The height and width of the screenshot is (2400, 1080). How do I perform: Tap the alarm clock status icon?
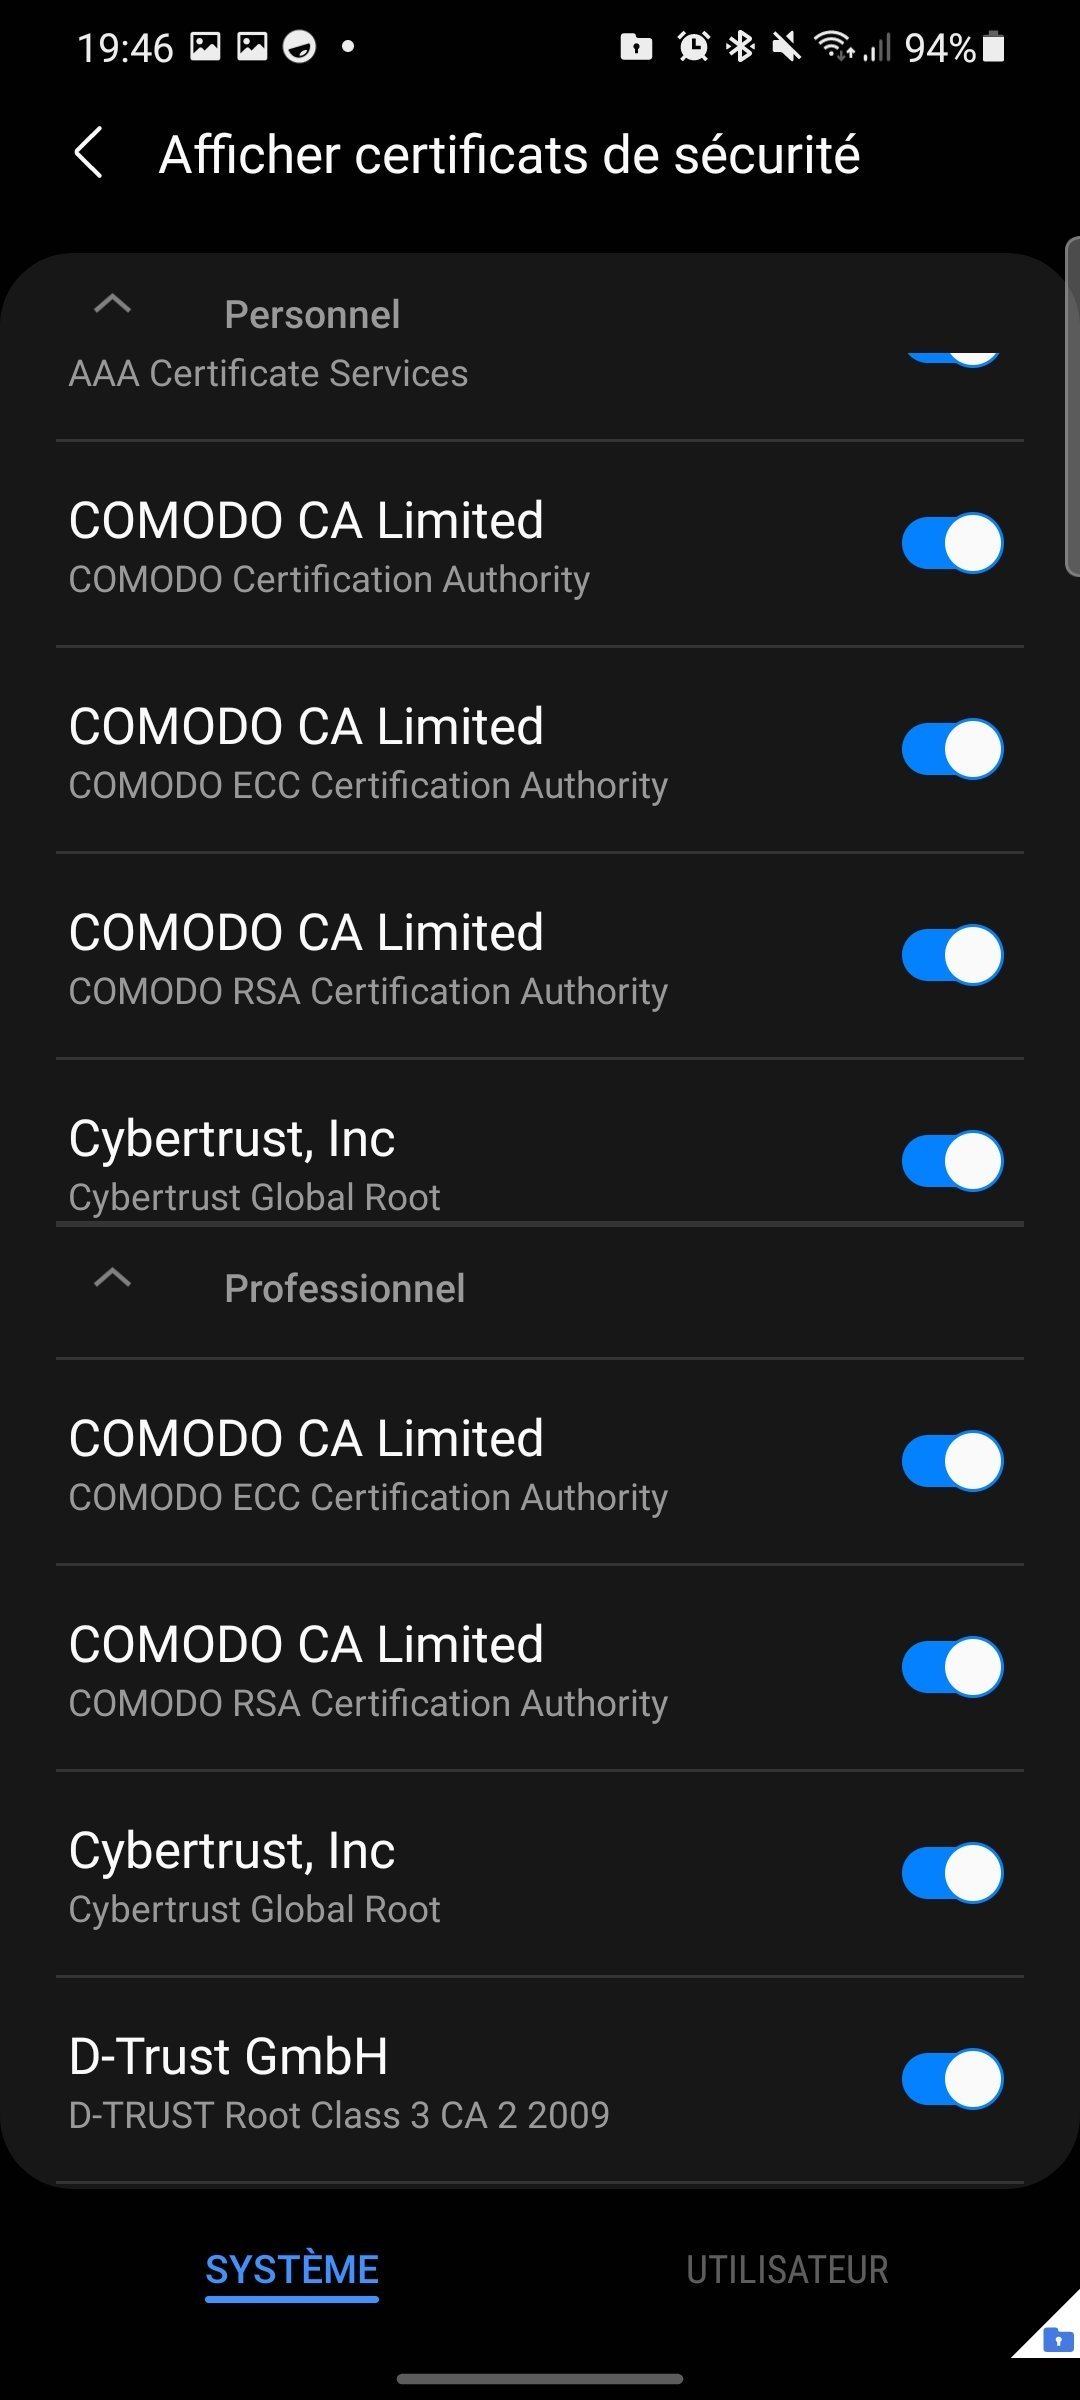click(693, 46)
